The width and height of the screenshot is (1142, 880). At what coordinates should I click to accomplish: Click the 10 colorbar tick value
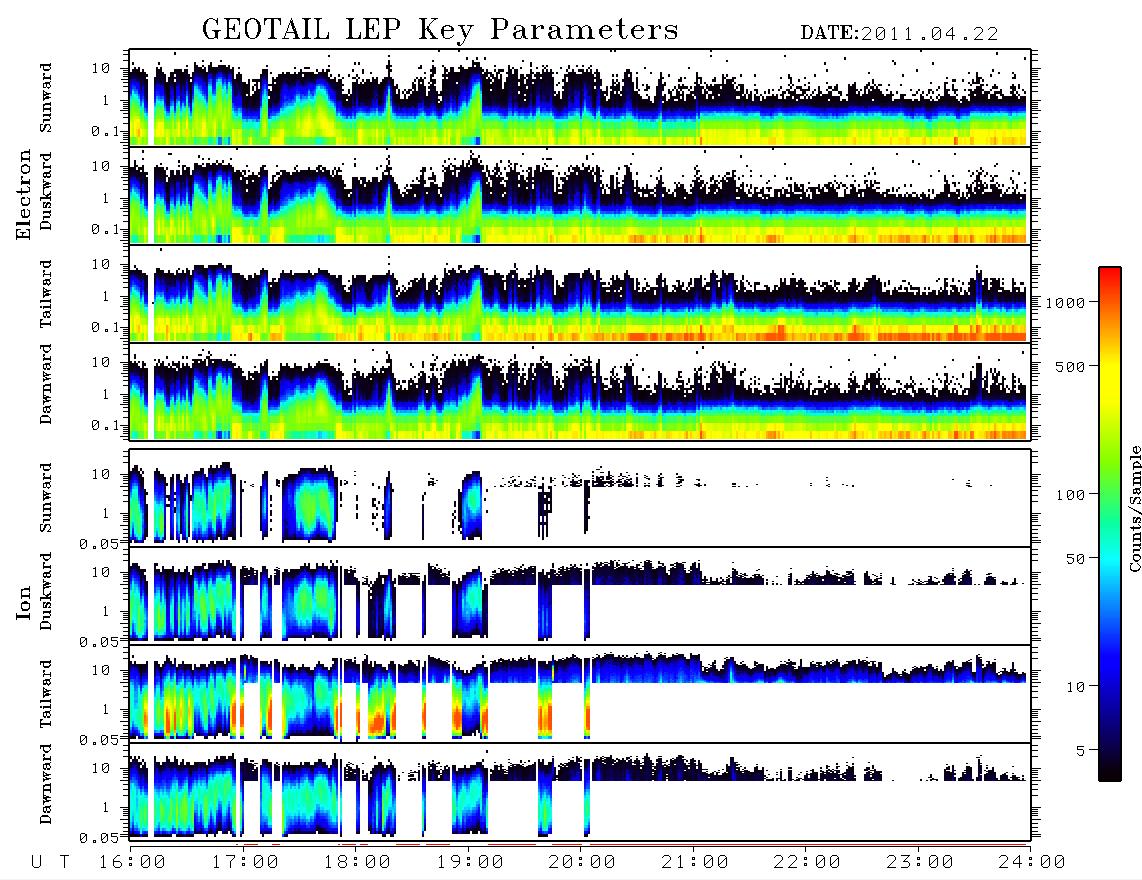1075,686
